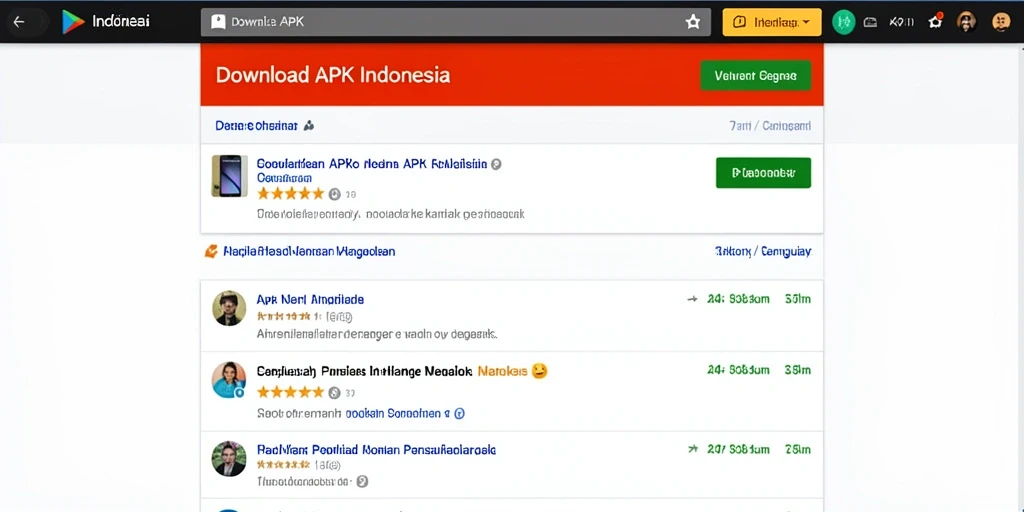Click the arrow icon in the 'Apk Nenl' row
The image size is (1024, 512).
point(692,299)
